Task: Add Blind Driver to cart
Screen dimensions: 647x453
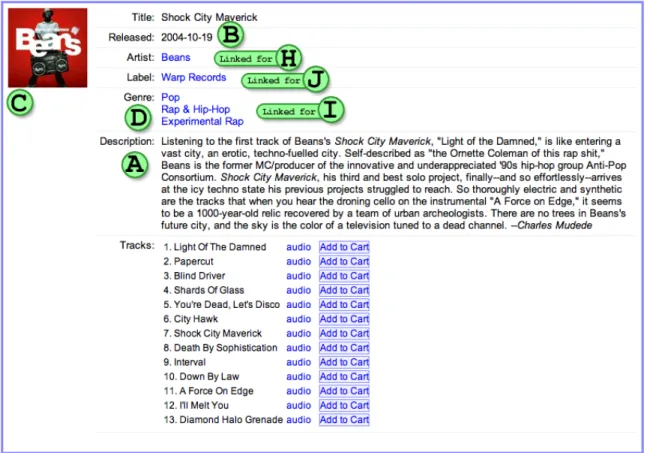Action: click(x=344, y=276)
